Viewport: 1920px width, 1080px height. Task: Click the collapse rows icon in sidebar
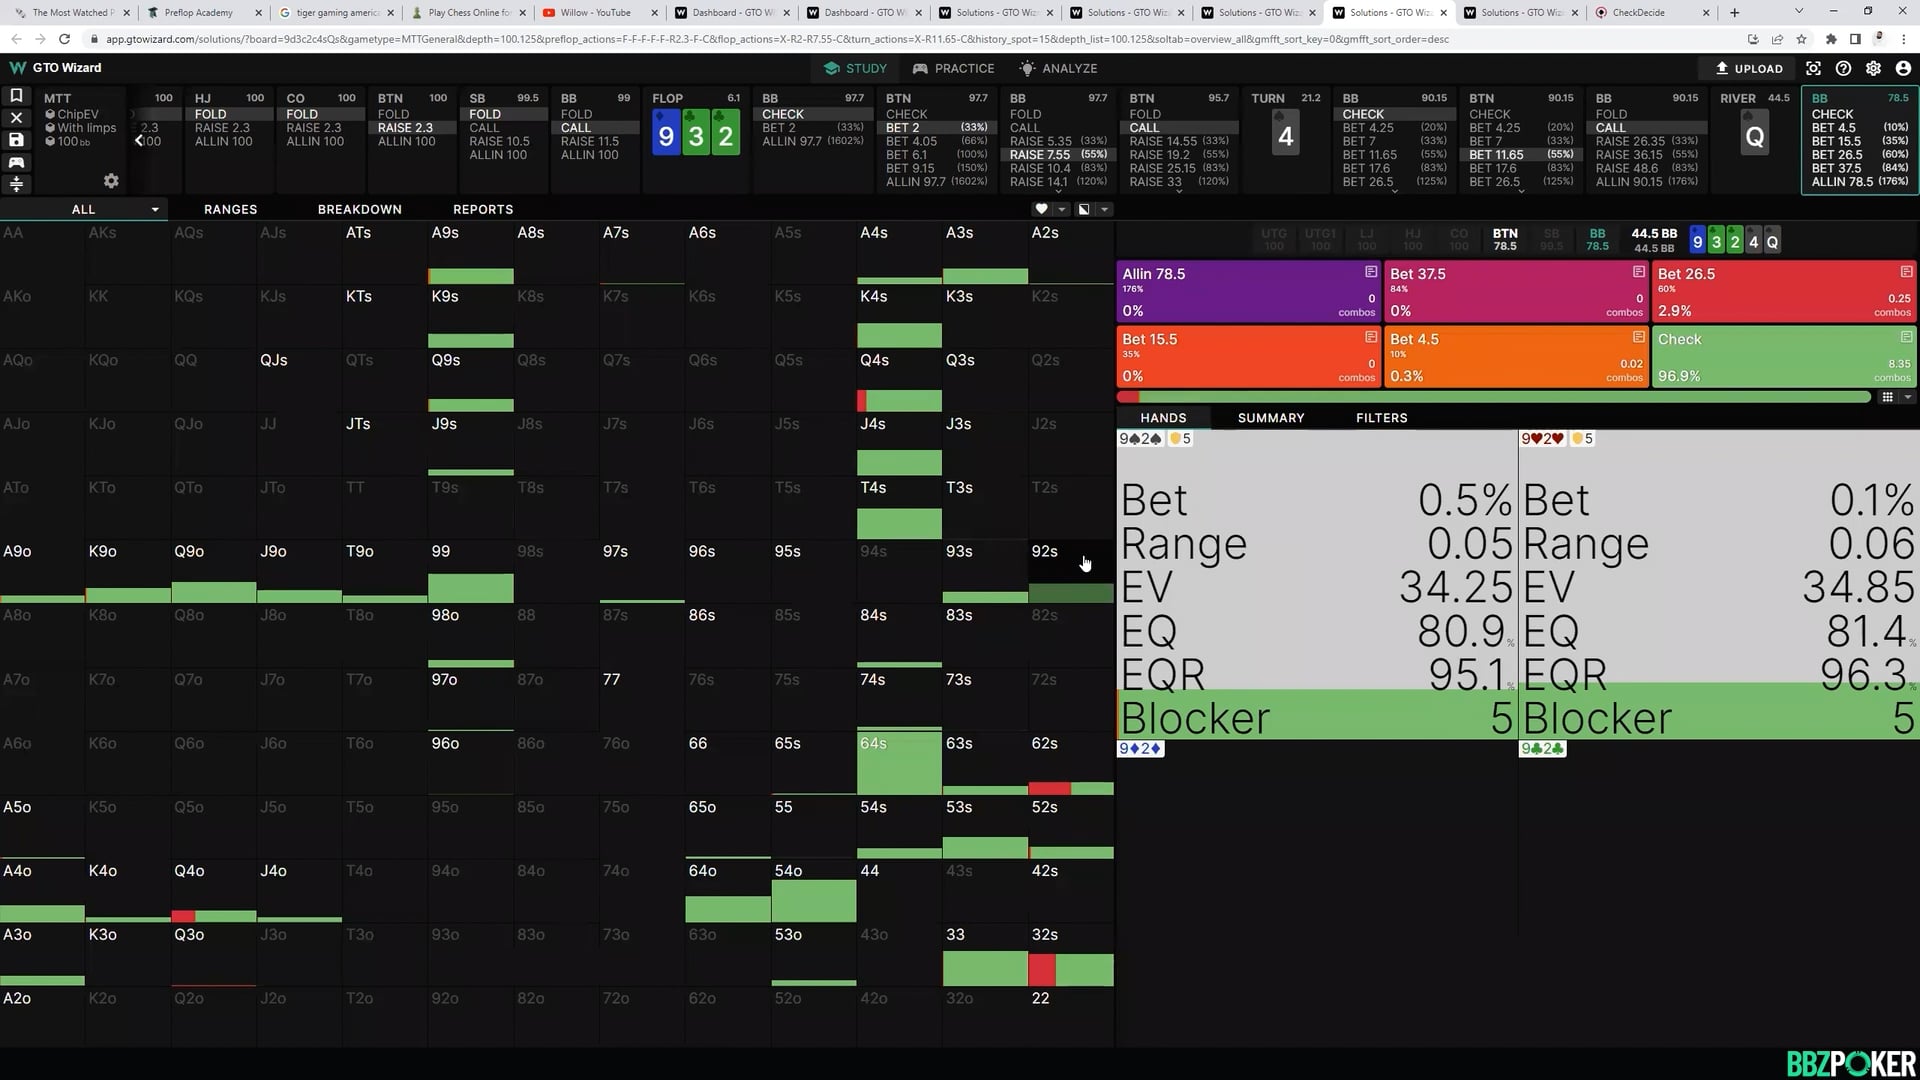(16, 184)
